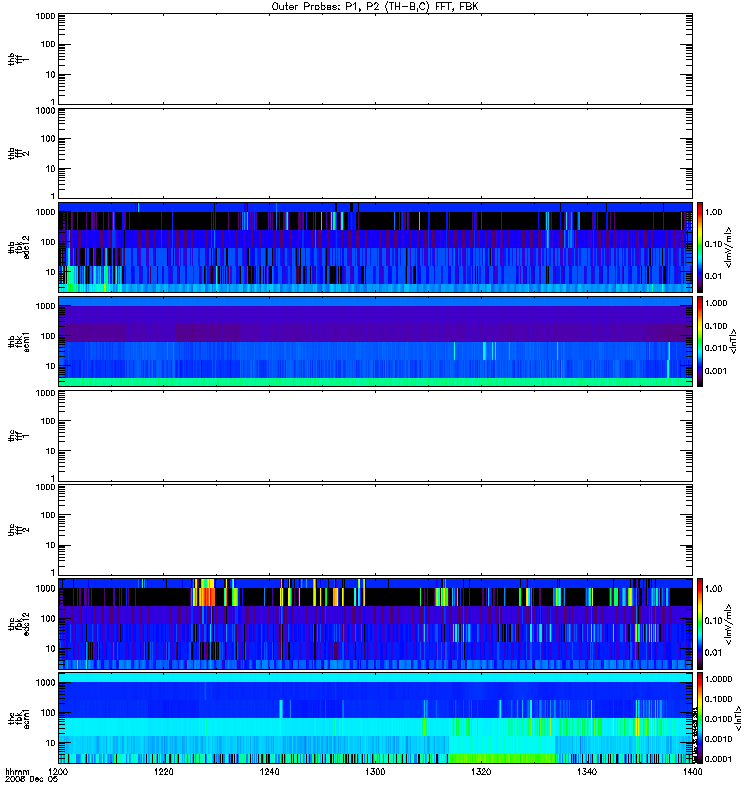The height and width of the screenshot is (800, 750).
Task: Click the 'thb fbk edc12' y-axis panel label
Action: point(19,247)
